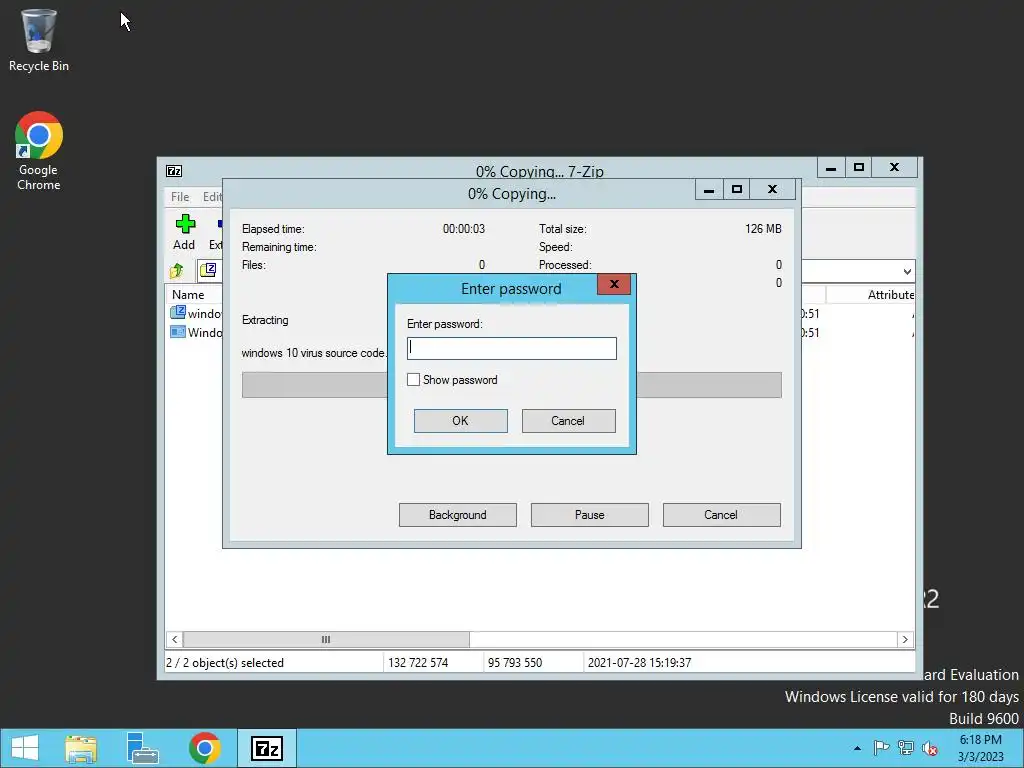The height and width of the screenshot is (768, 1024).
Task: Open the Google Chrome desktop shortcut
Action: (x=39, y=151)
